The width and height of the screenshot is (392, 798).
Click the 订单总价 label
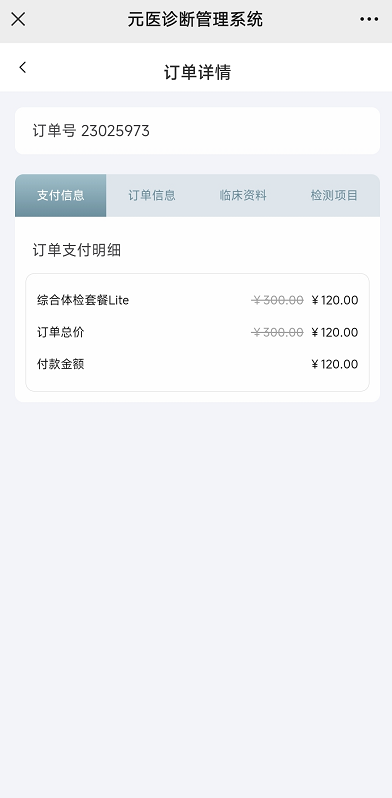click(x=61, y=332)
